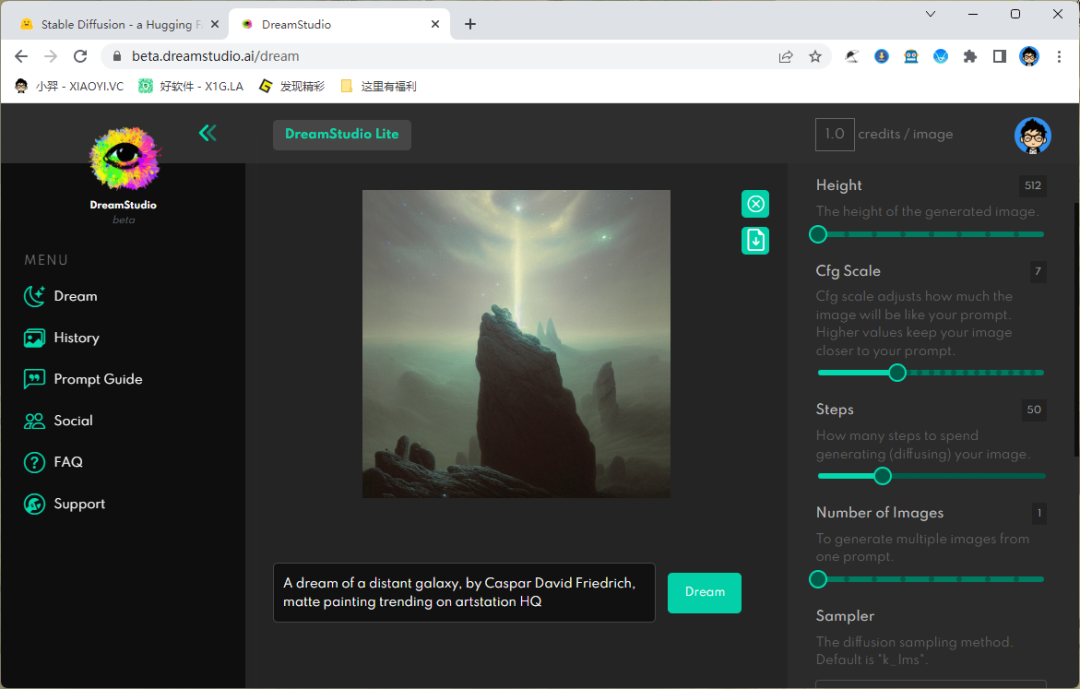Select the DreamStudio browser tab
The image size is (1080, 689).
(x=341, y=24)
